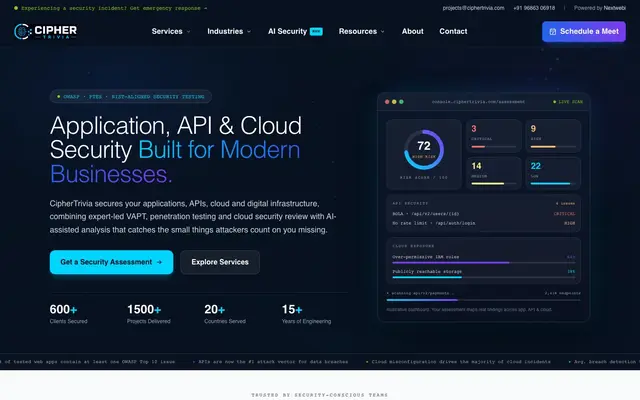Viewport: 640px width, 400px height.
Task: Click the Explore Services button
Action: [x=220, y=262]
